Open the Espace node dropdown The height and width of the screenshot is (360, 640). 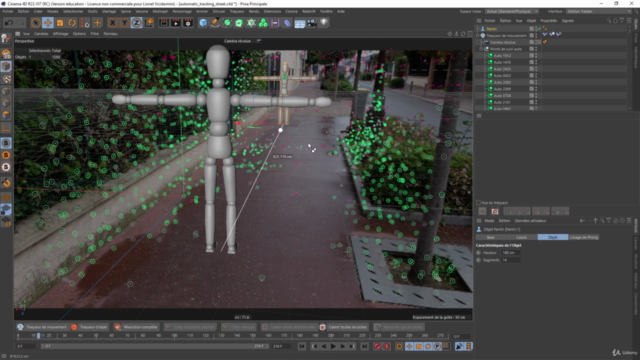512,11
